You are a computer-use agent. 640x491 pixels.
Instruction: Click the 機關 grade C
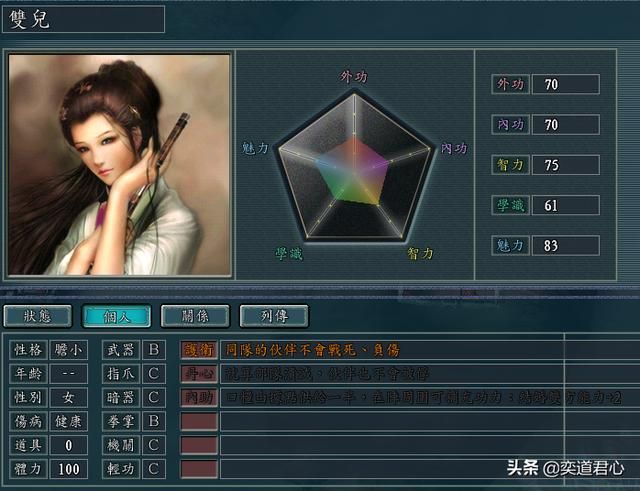pyautogui.click(x=154, y=445)
